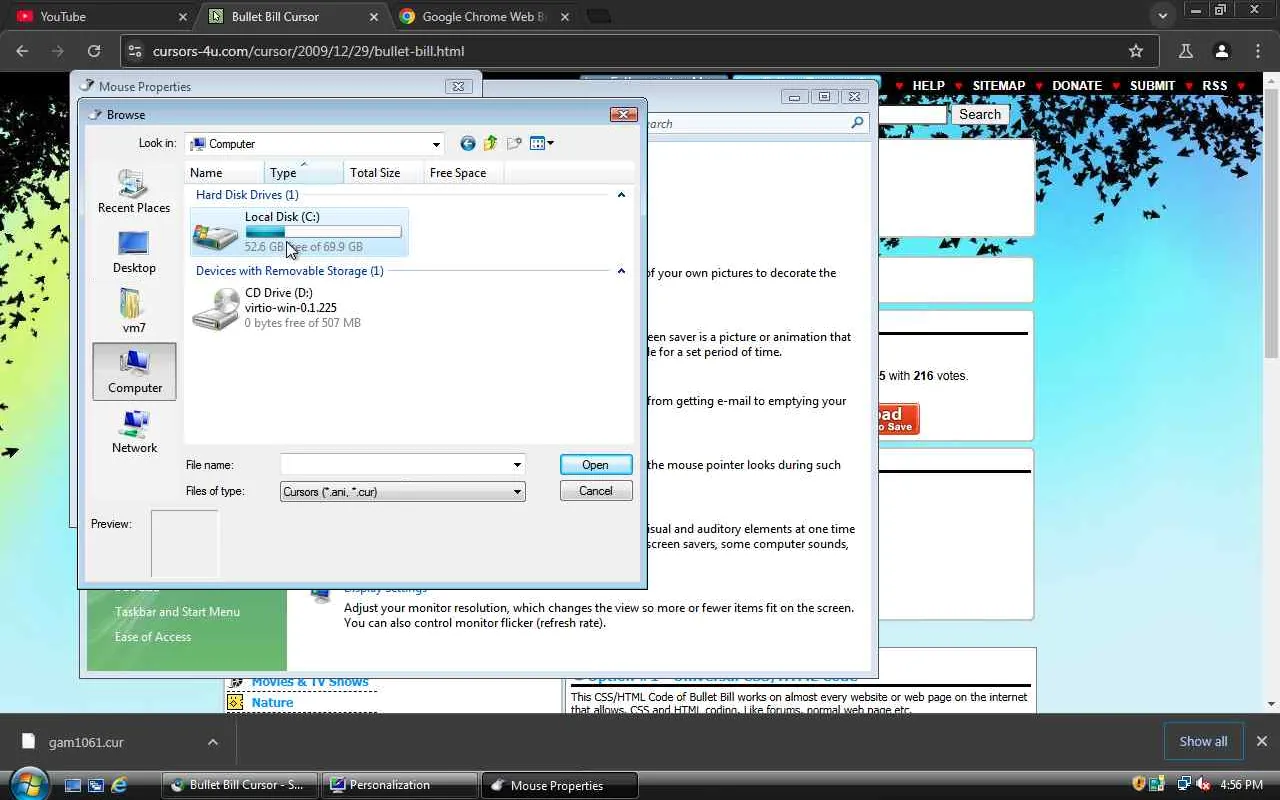Click Open in the Browse dialog

click(x=595, y=465)
